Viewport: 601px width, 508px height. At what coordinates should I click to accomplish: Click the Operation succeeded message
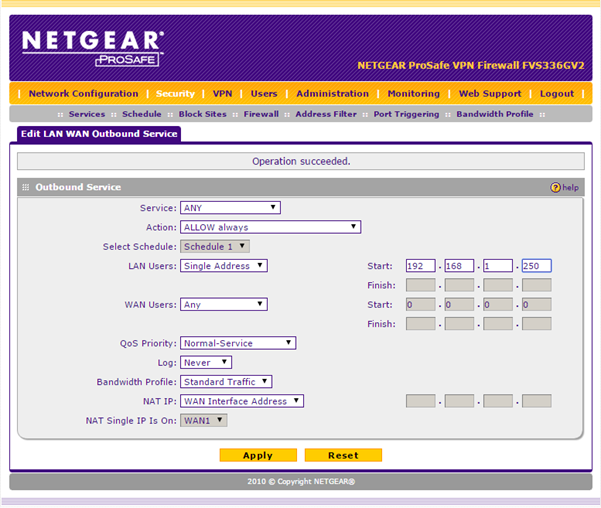[301, 161]
